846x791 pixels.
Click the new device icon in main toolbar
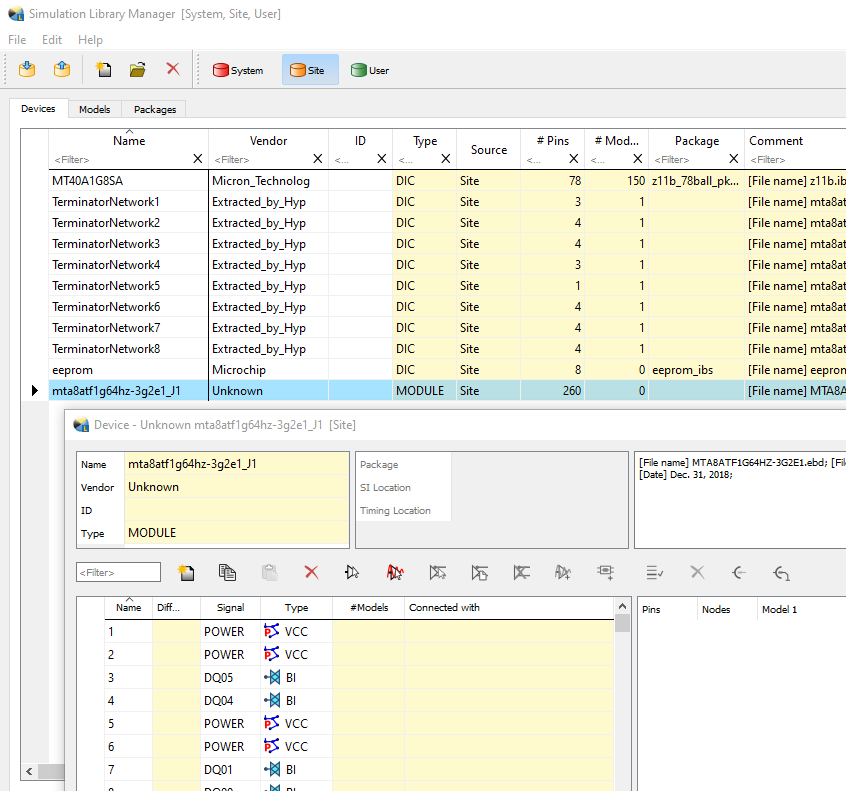pyautogui.click(x=103, y=70)
